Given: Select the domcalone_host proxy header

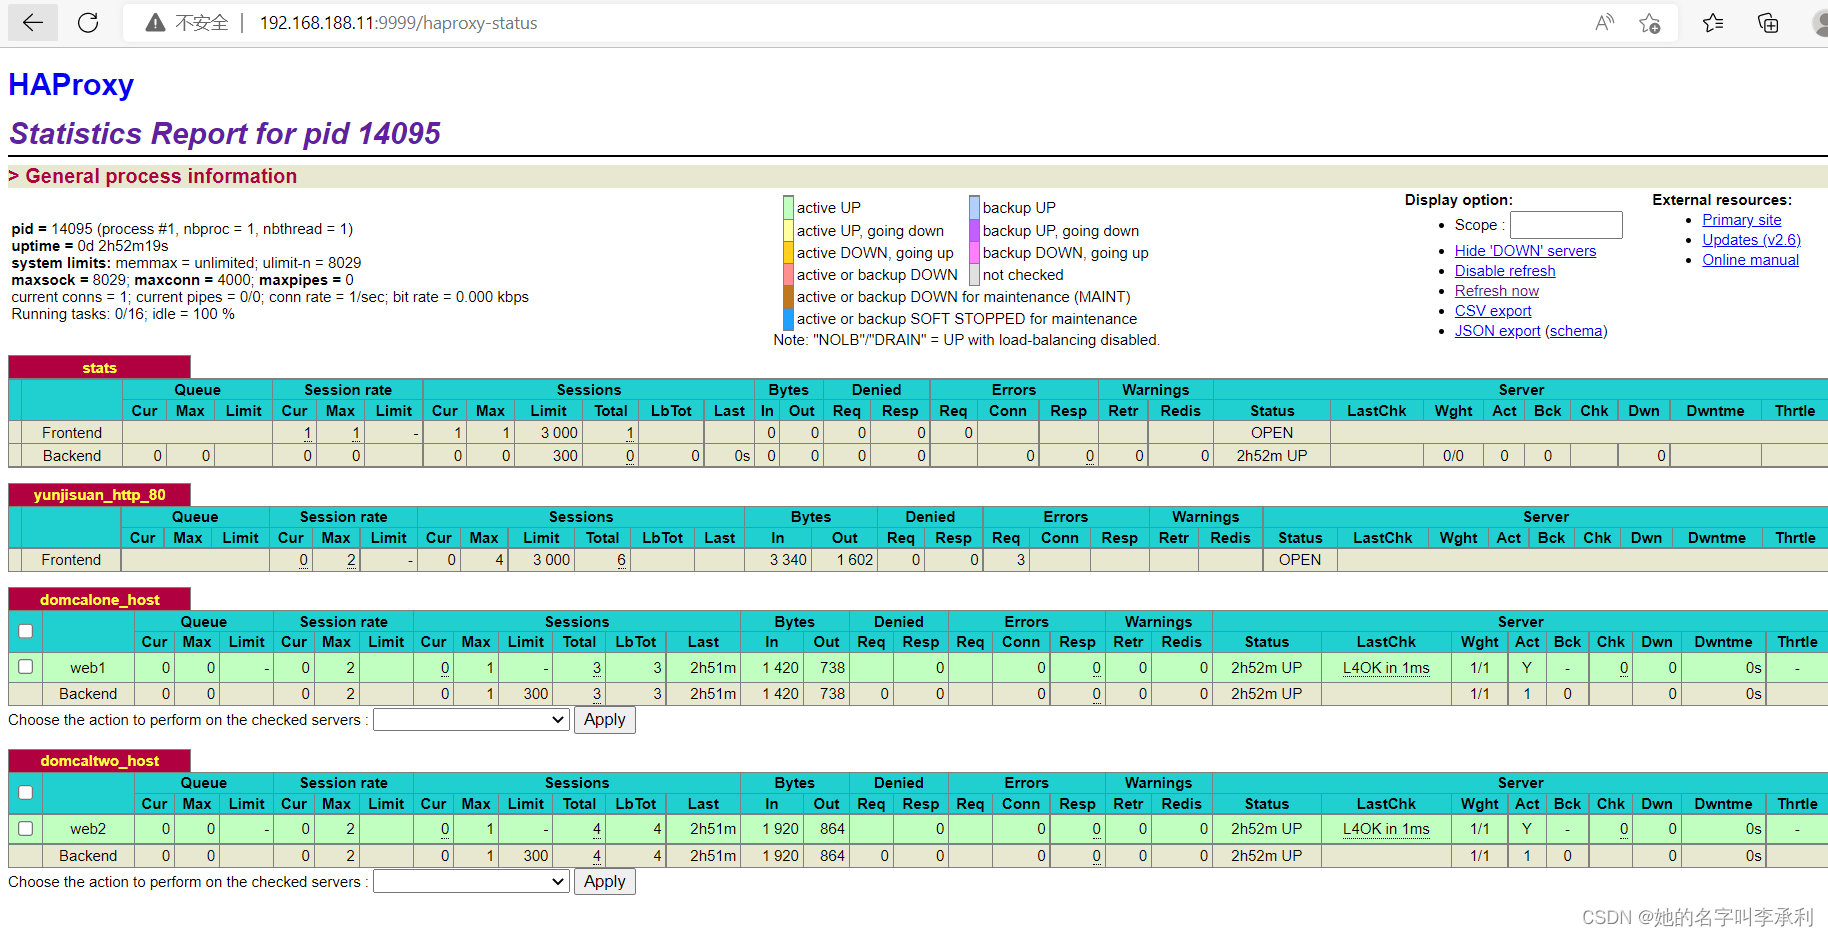Looking at the screenshot, I should 99,600.
